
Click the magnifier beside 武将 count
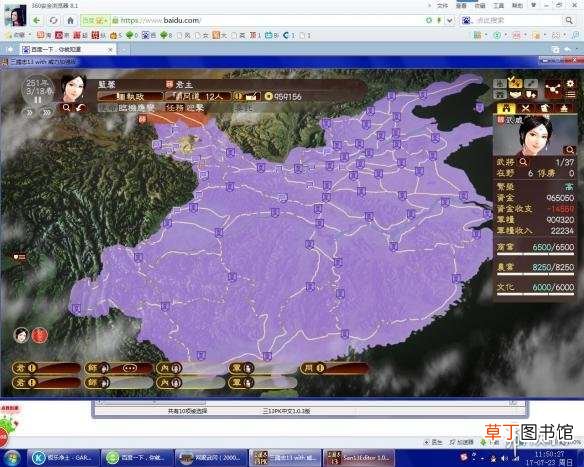523,162
